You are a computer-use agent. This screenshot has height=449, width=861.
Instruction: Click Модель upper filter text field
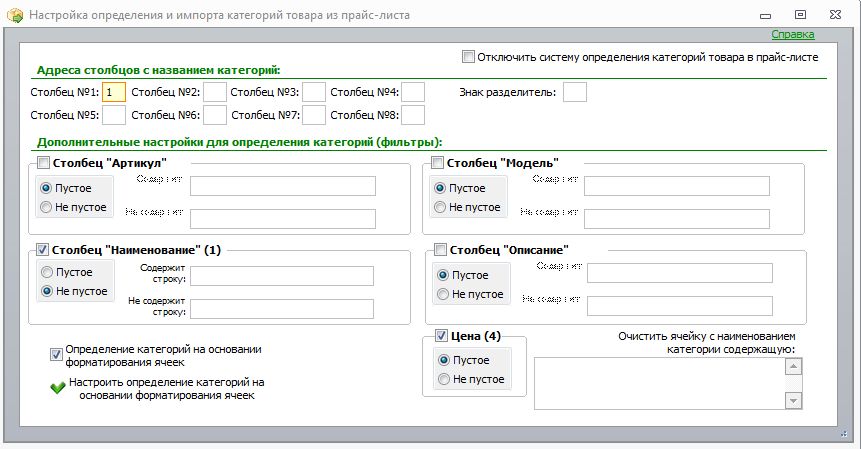(x=676, y=186)
